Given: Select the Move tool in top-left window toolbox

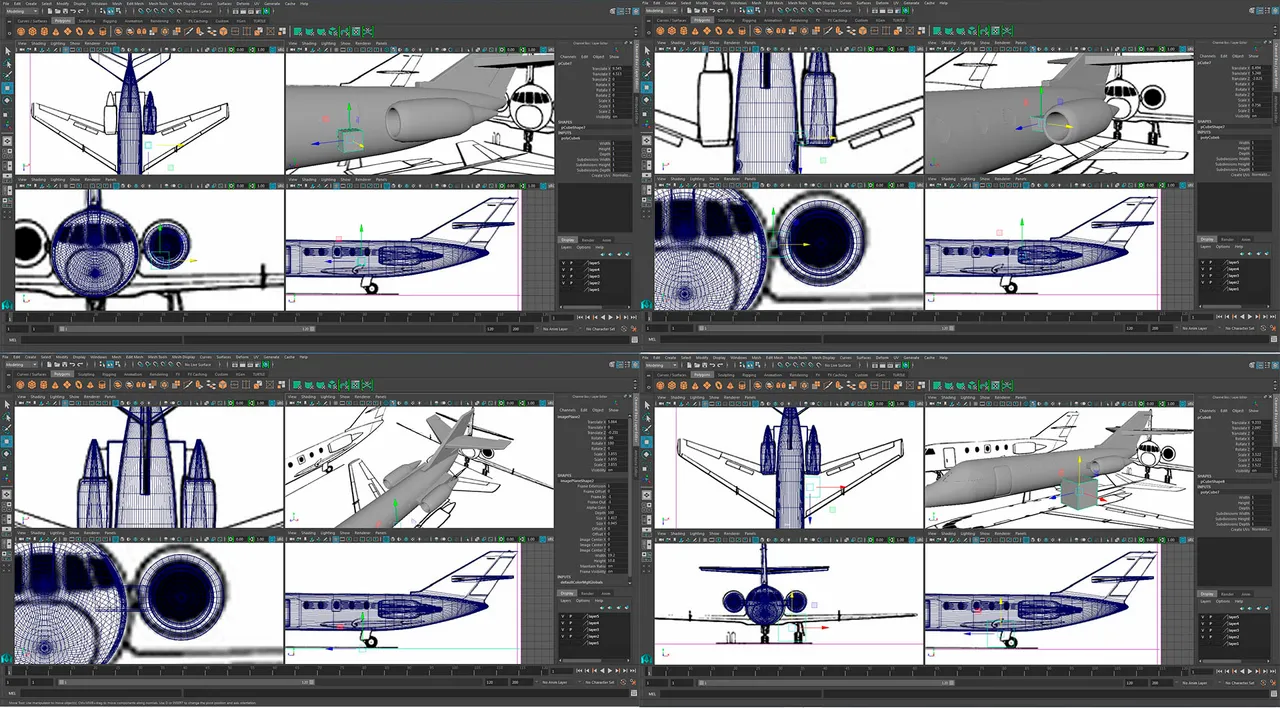Looking at the screenshot, I should 7,88.
